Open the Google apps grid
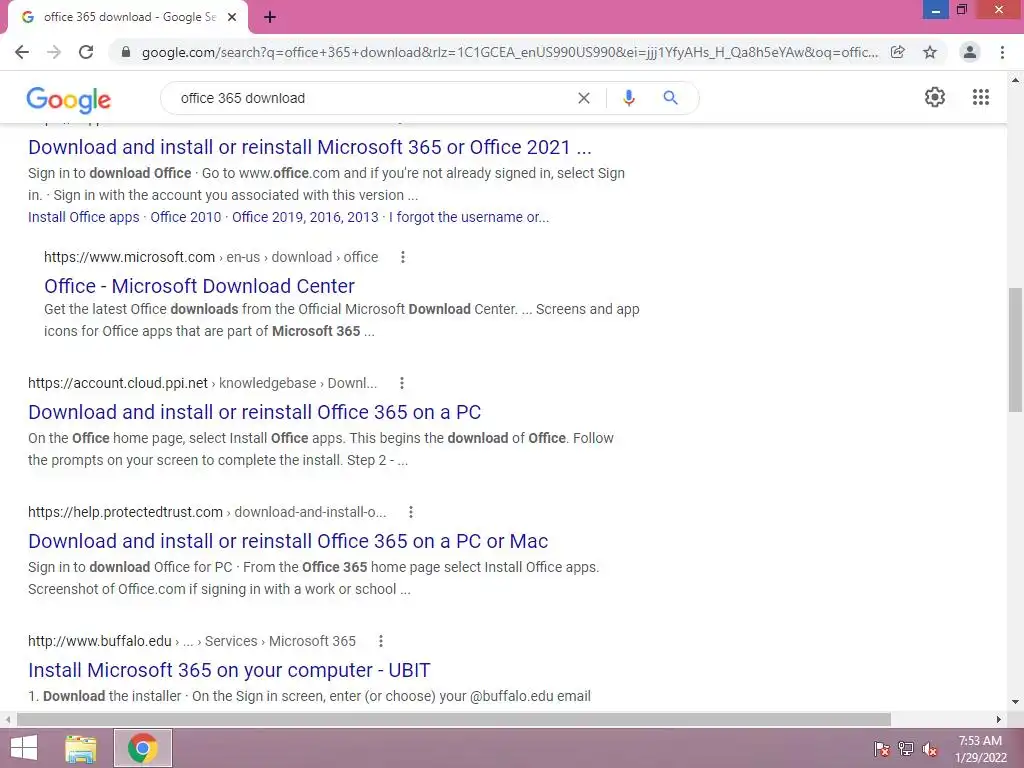Image resolution: width=1024 pixels, height=768 pixels. [981, 97]
